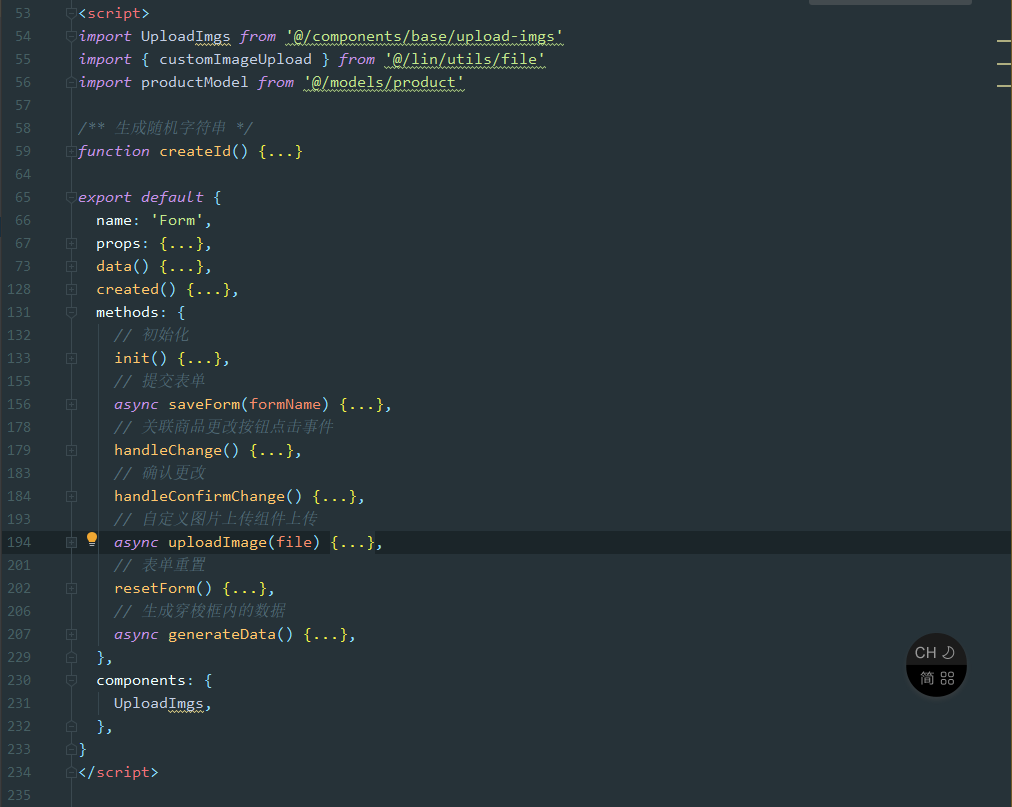The image size is (1012, 807).
Task: Collapse the import statements fold marker
Action: [71, 37]
